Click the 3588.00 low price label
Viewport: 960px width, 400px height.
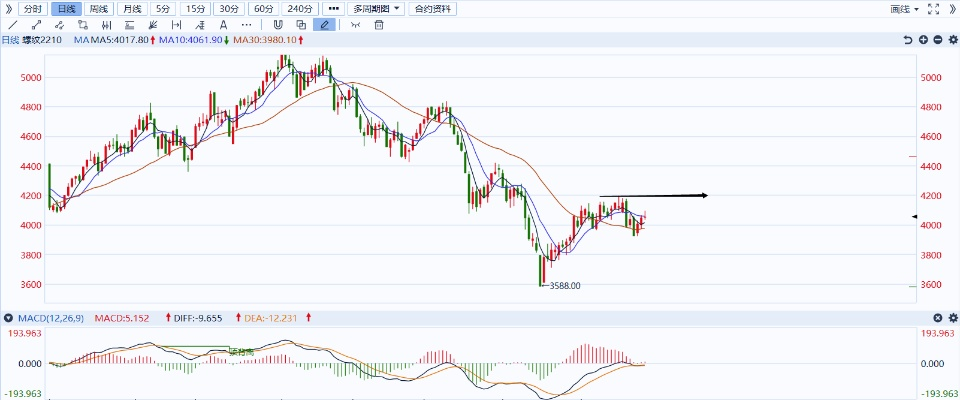(564, 285)
